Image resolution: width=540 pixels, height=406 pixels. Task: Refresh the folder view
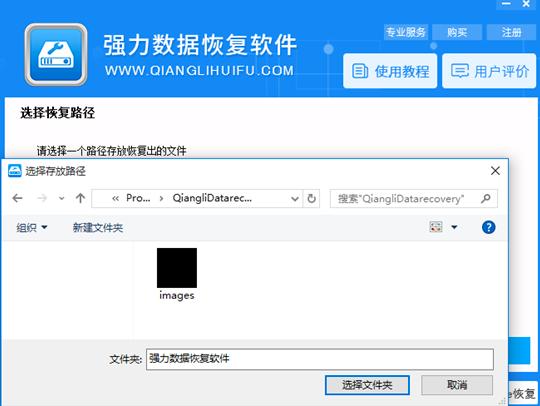tap(311, 199)
